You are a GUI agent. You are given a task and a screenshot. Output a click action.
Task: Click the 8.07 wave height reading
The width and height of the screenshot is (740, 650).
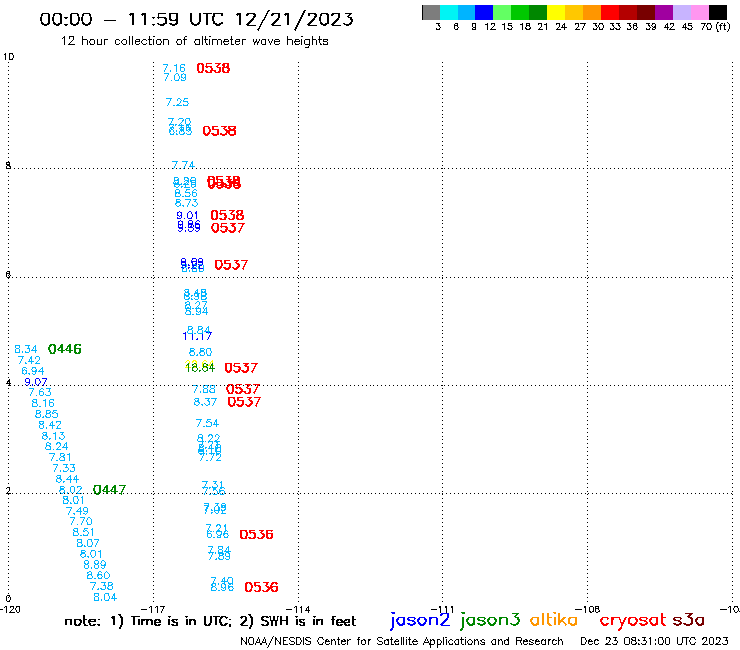(88, 543)
